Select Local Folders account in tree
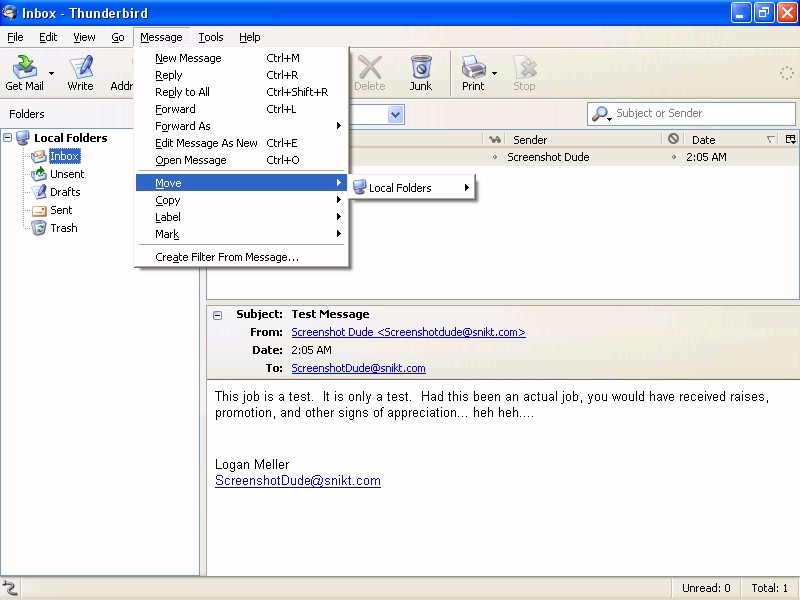The width and height of the screenshot is (800, 600). (x=70, y=138)
